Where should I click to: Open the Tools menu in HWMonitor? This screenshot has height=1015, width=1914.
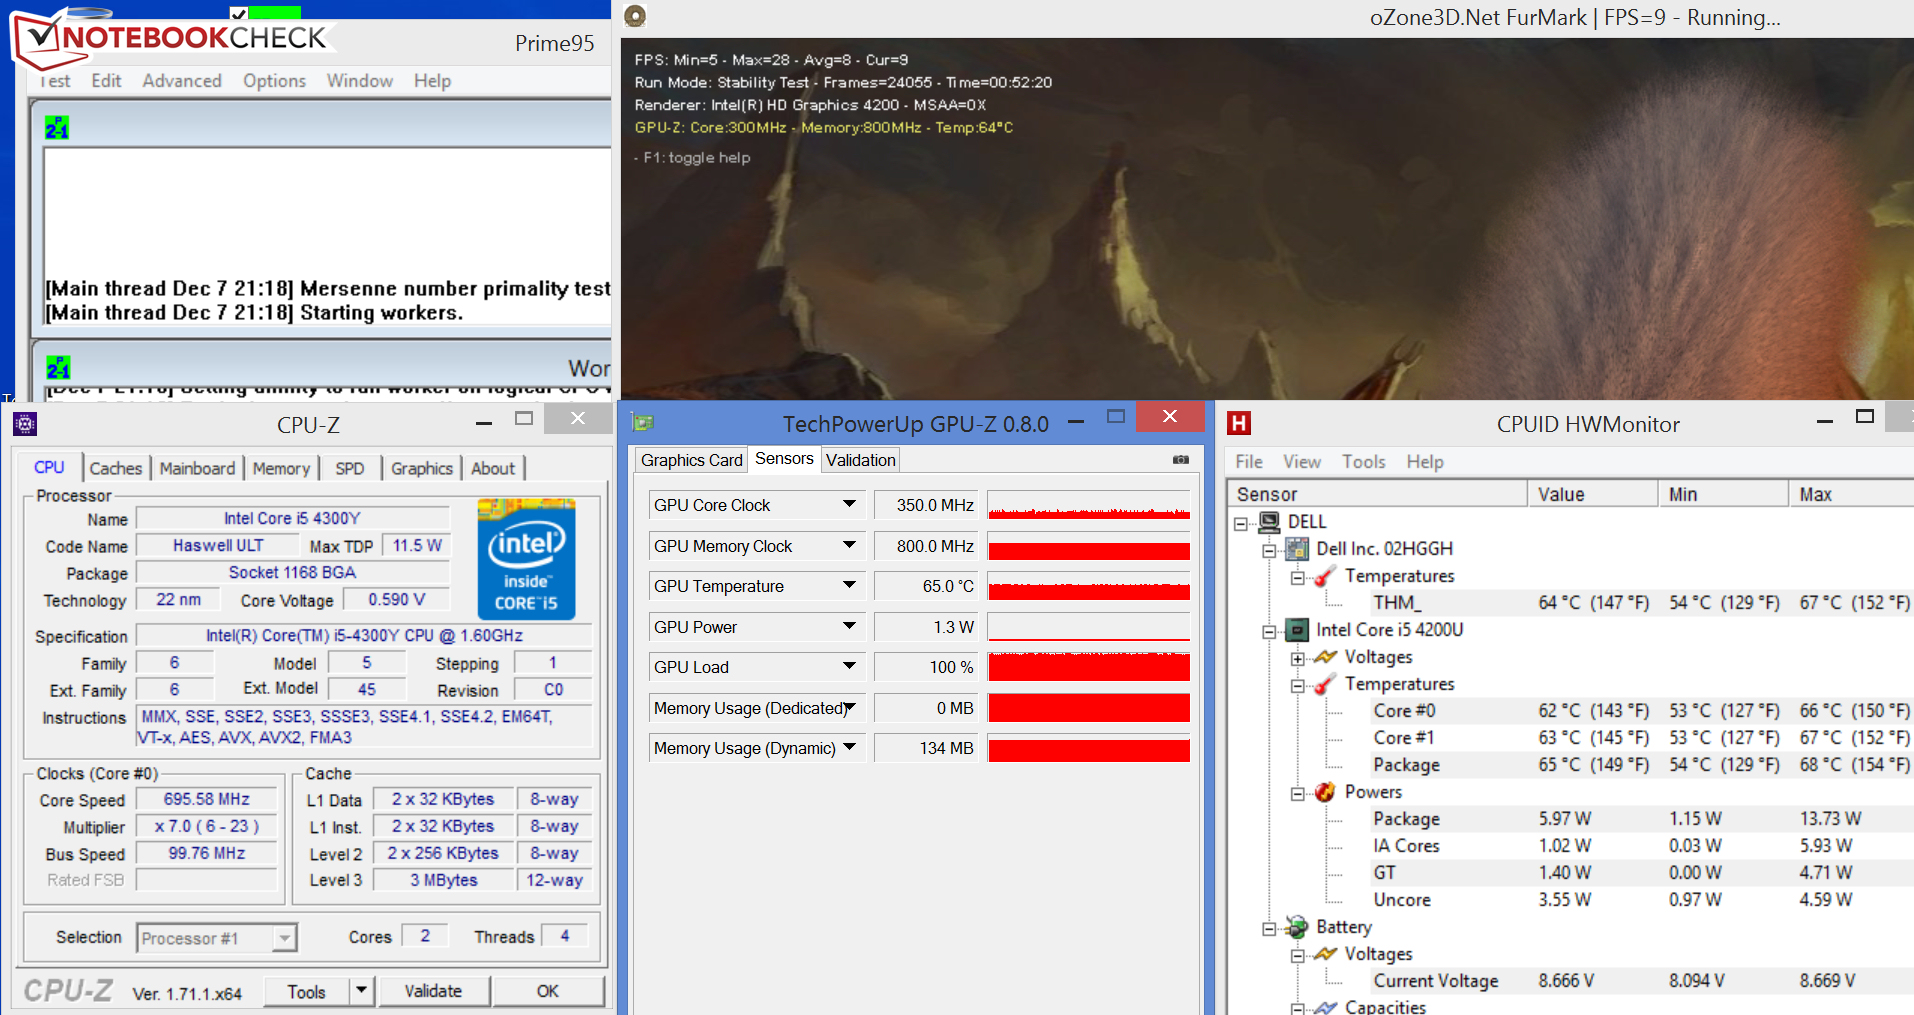(x=1363, y=462)
